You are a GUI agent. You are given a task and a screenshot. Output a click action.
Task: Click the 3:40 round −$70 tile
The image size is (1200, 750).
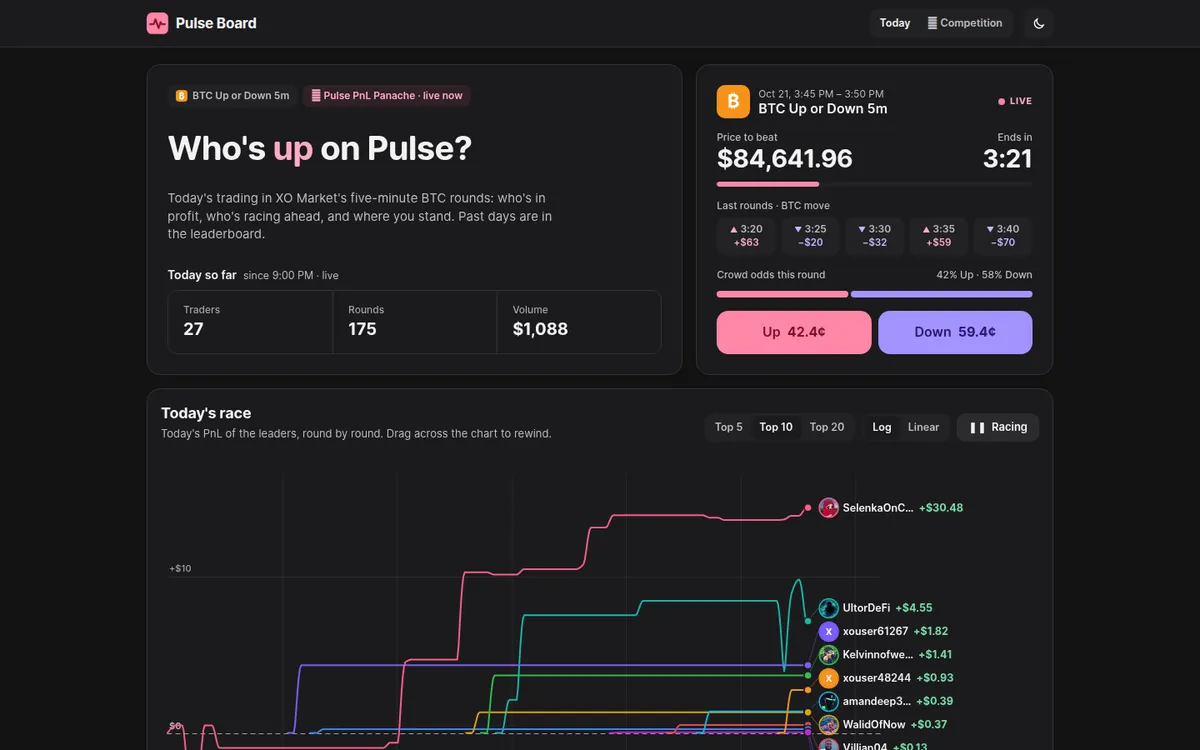1003,236
